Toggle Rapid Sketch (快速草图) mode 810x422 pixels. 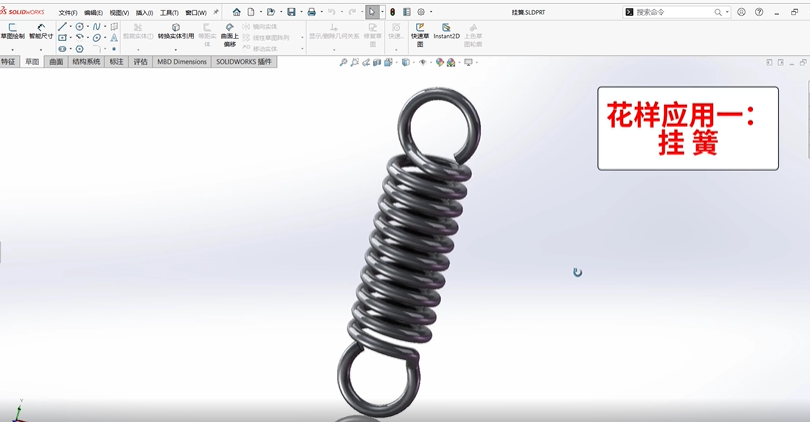pyautogui.click(x=420, y=34)
